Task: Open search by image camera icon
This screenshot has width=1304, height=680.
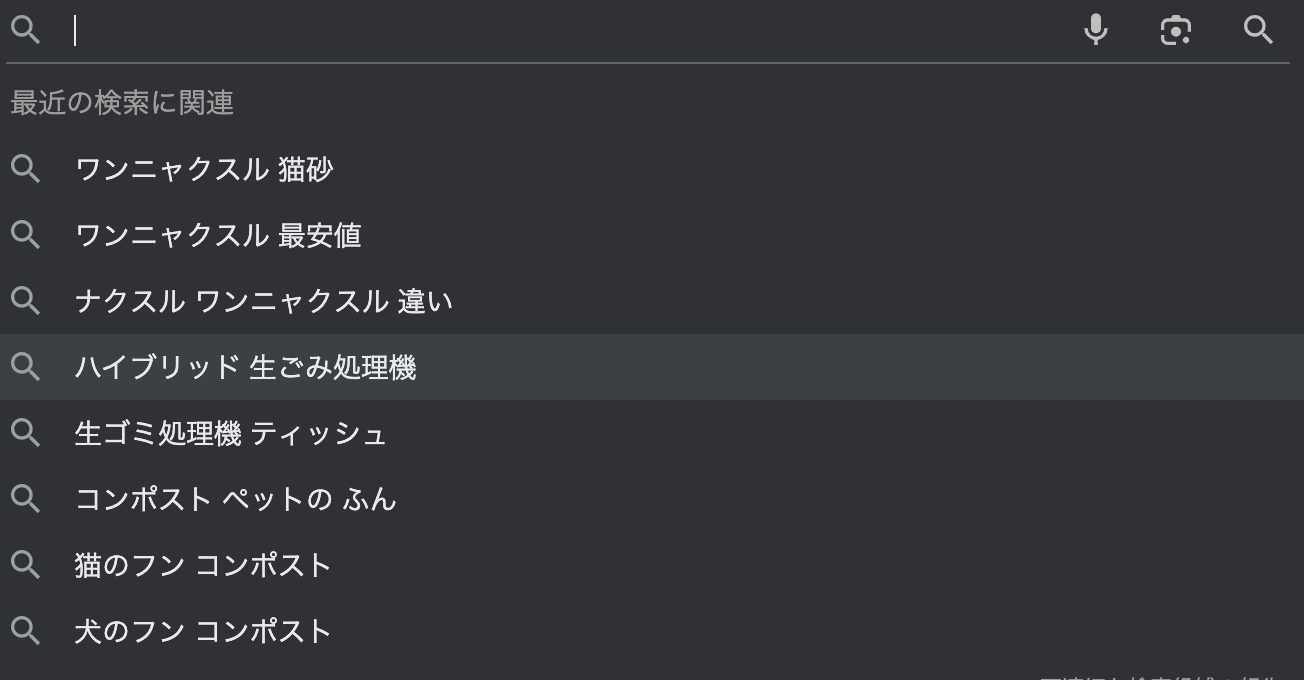Action: point(1176,30)
